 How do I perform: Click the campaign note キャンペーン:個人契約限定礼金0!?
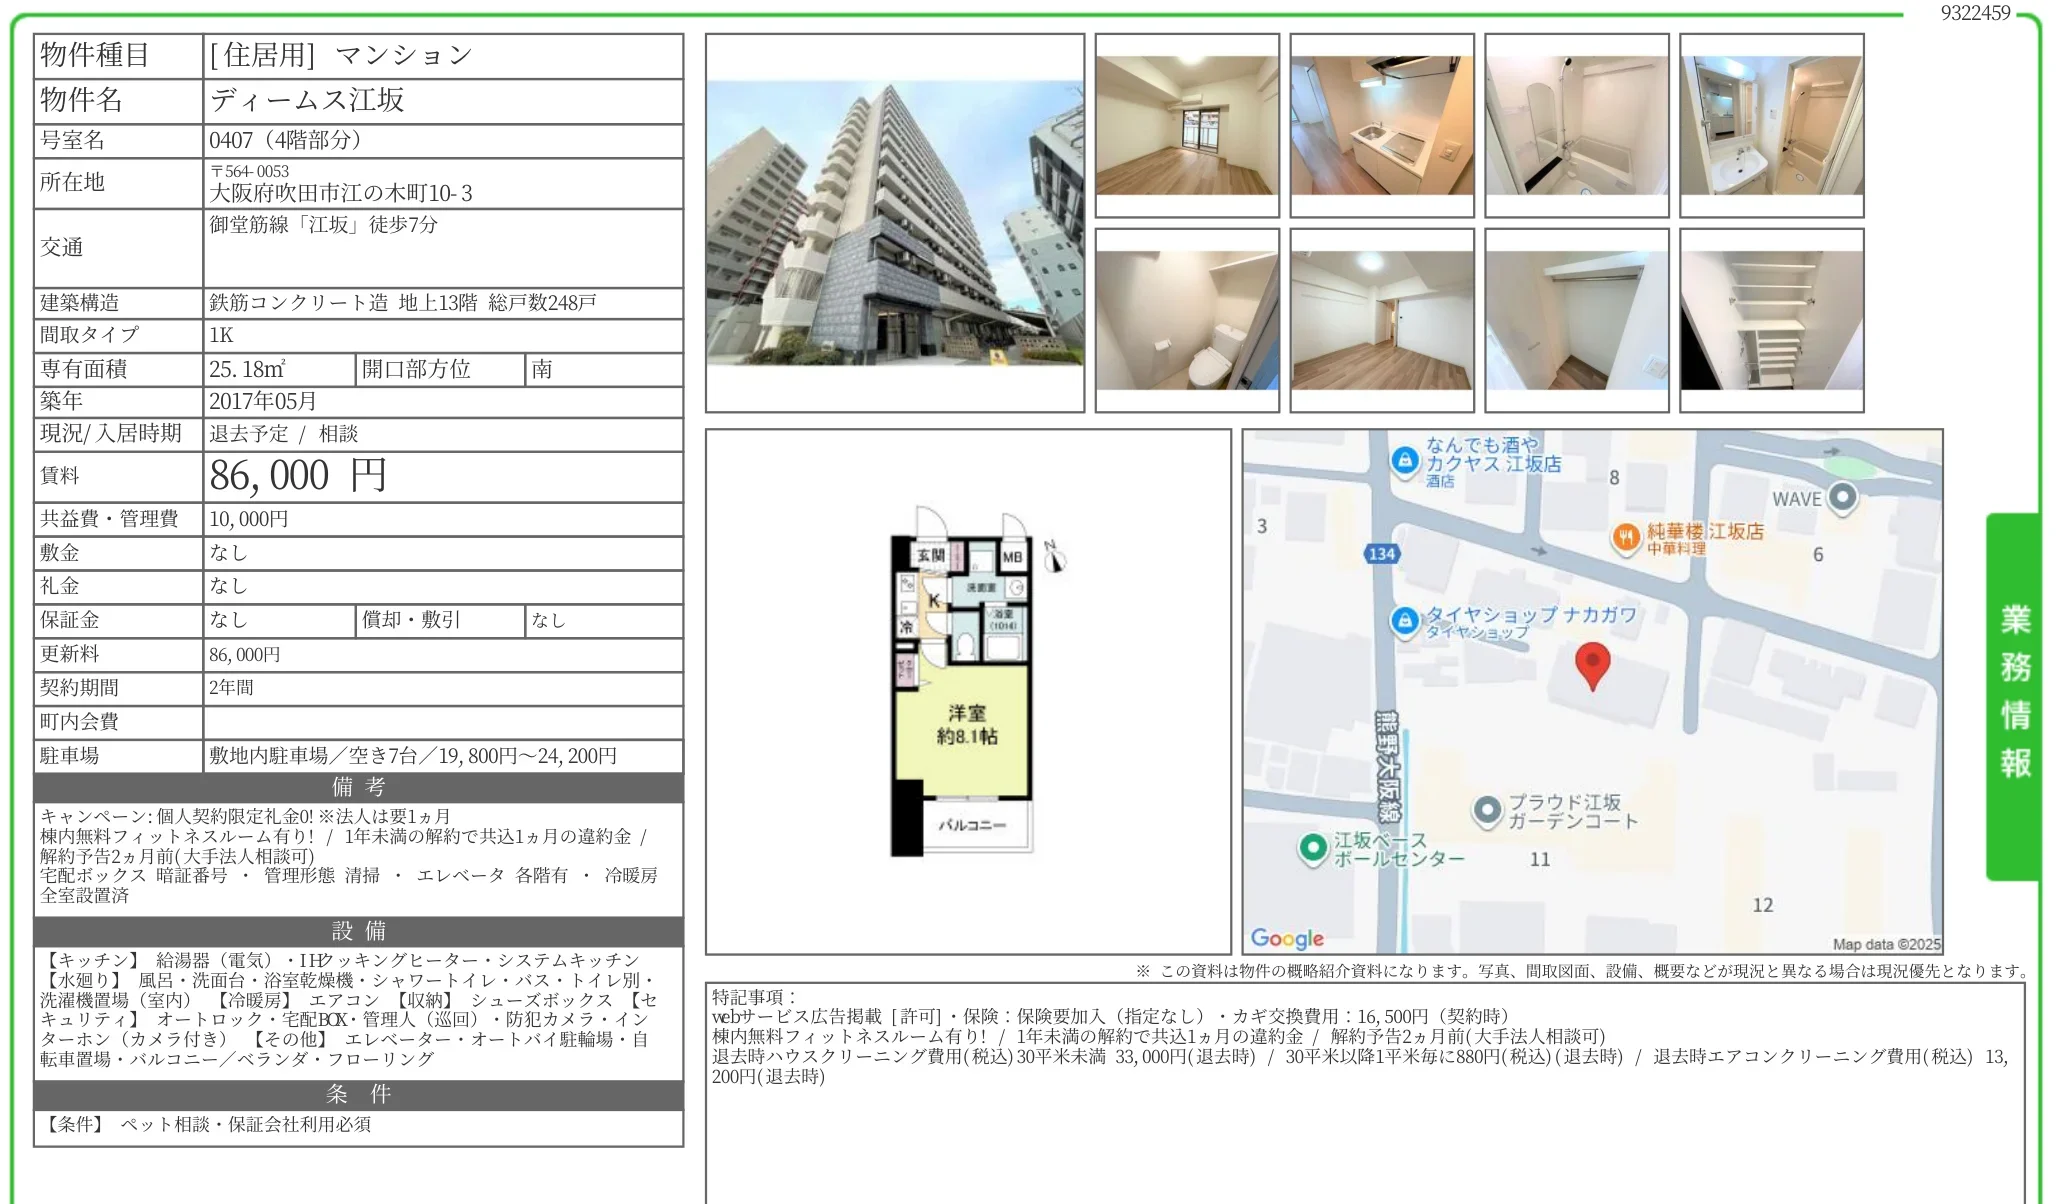coord(177,816)
